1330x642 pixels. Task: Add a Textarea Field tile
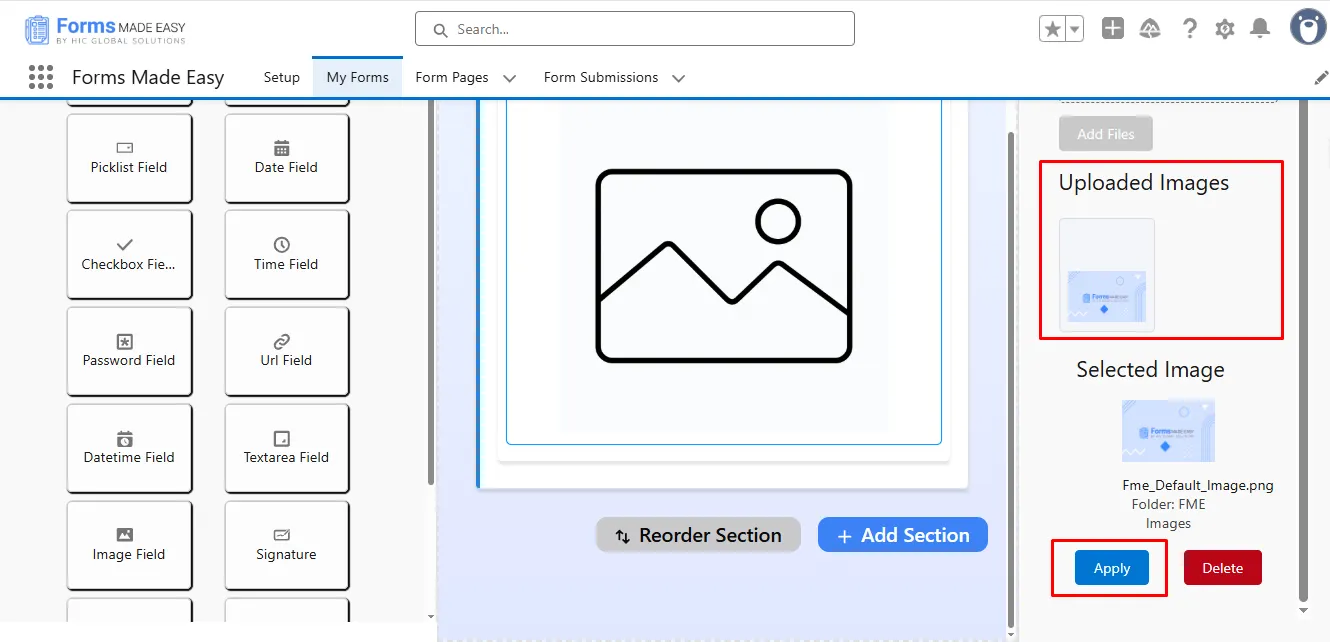click(x=287, y=447)
